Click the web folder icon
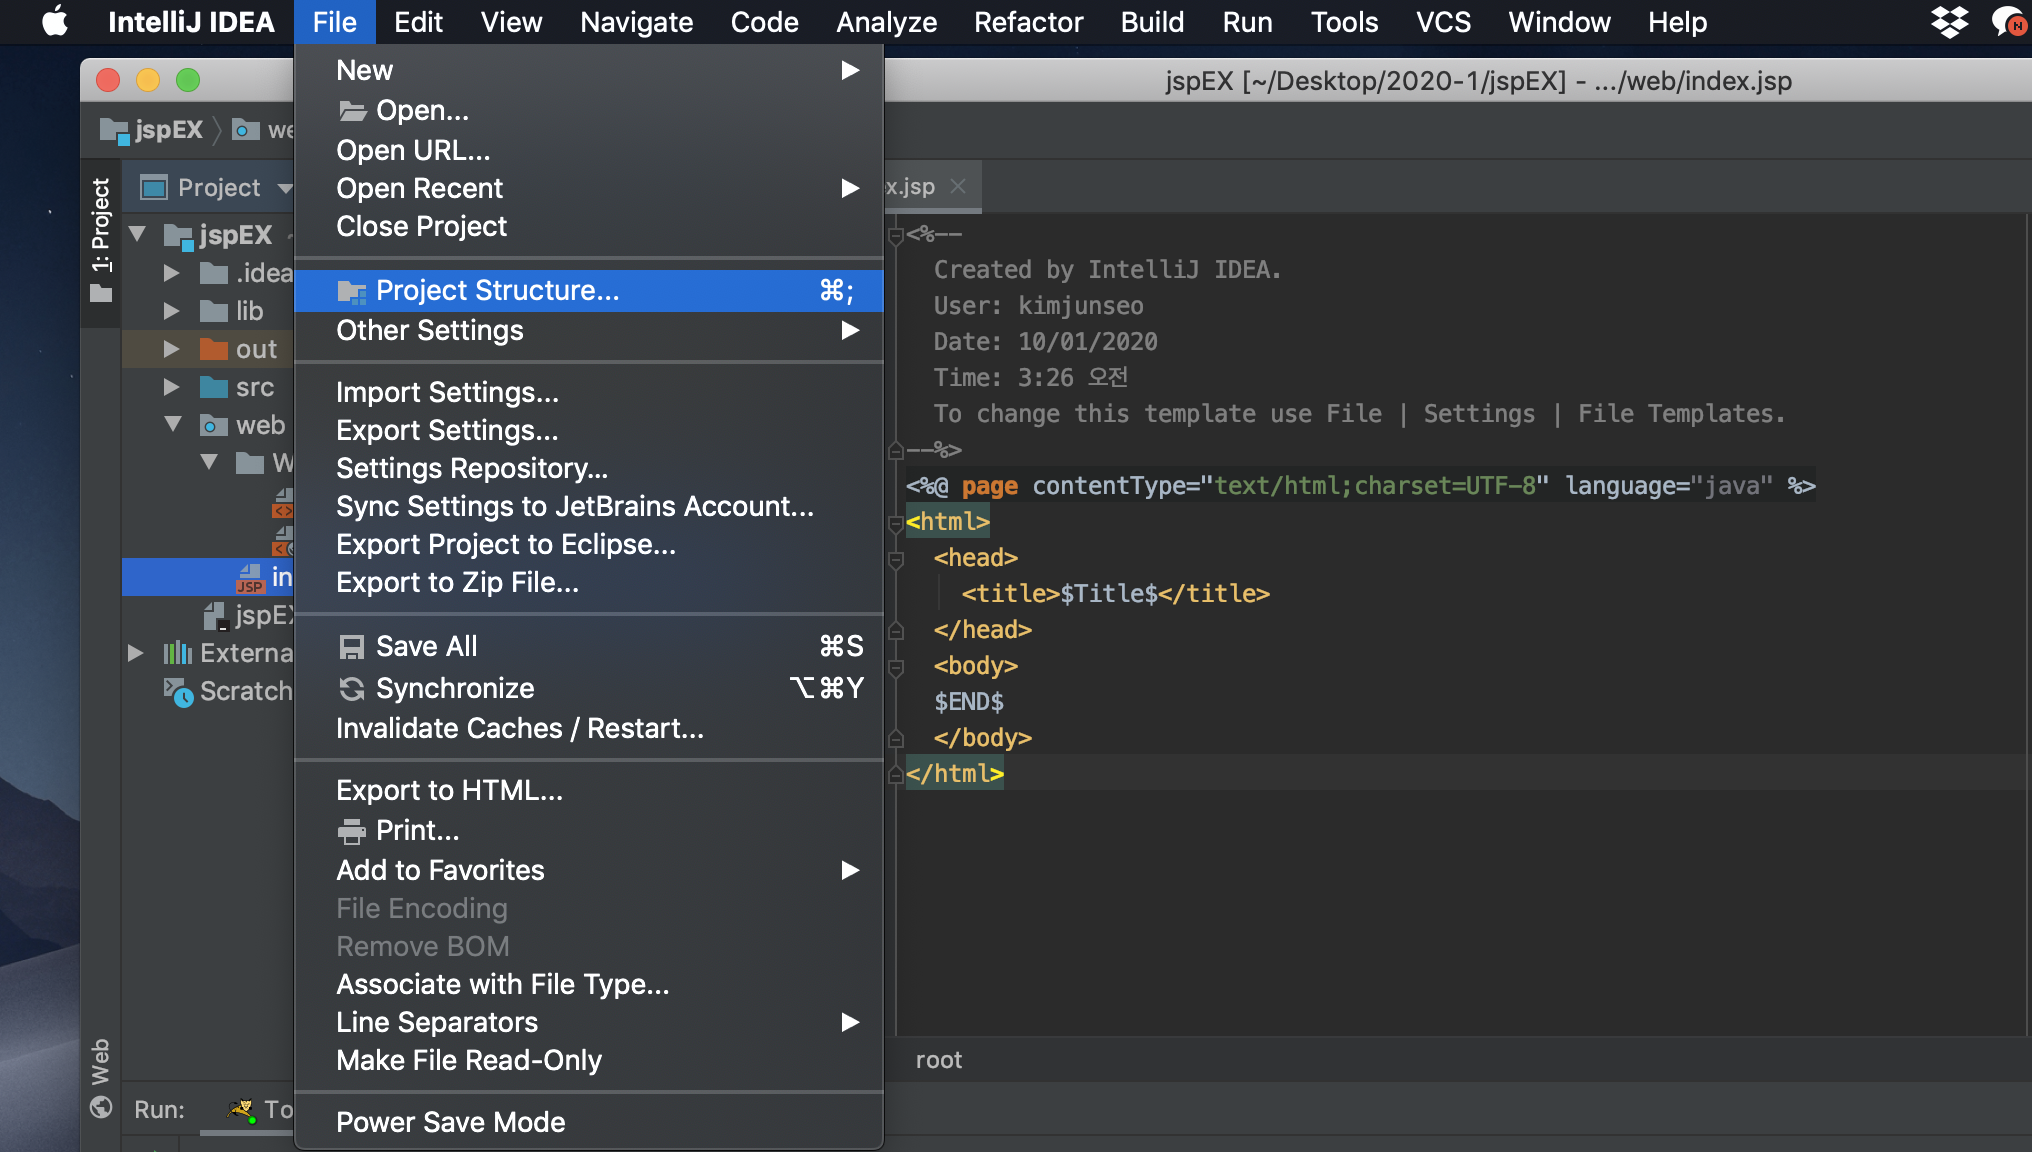Image resolution: width=2032 pixels, height=1152 pixels. point(214,425)
